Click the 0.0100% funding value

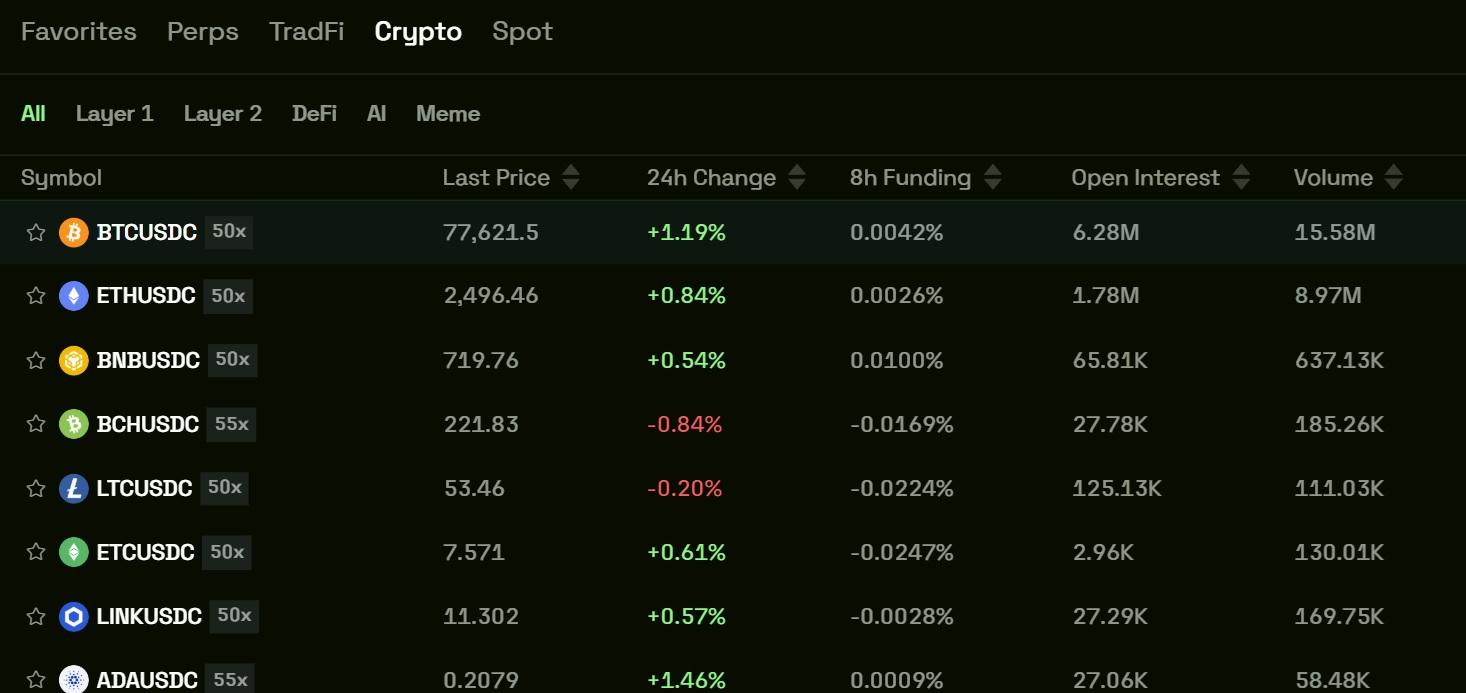[897, 360]
